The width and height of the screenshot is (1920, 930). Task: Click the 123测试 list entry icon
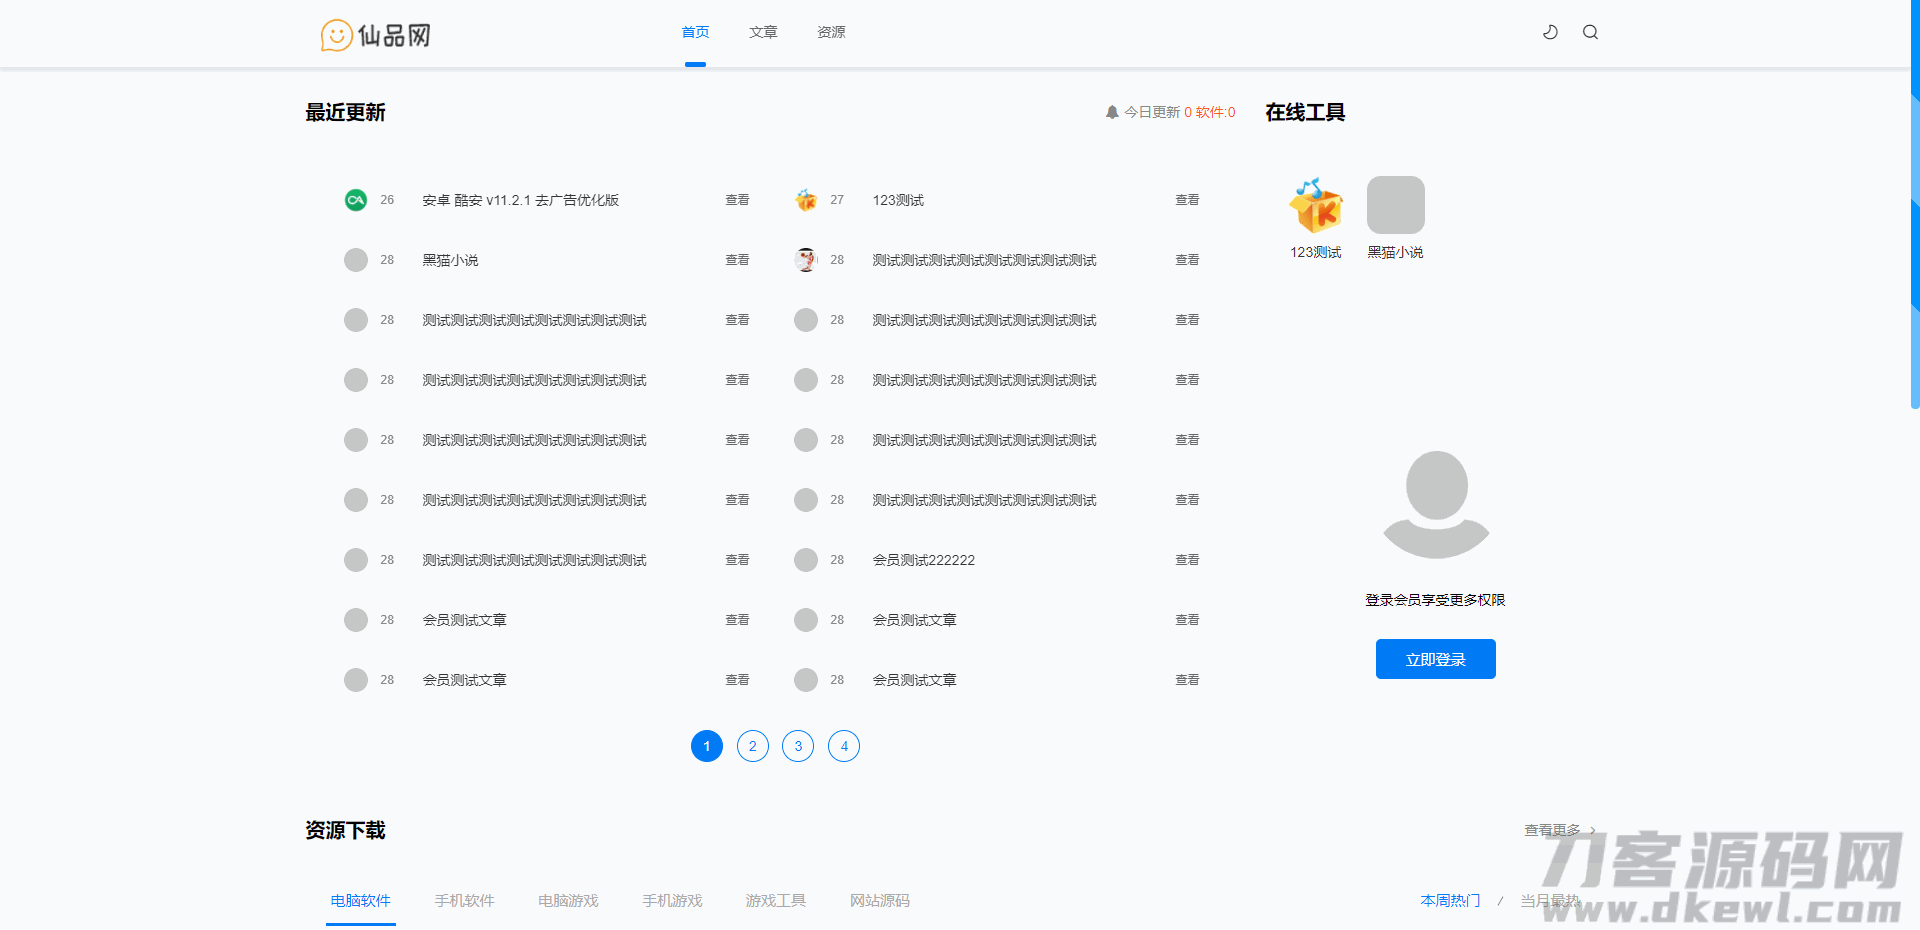click(806, 200)
